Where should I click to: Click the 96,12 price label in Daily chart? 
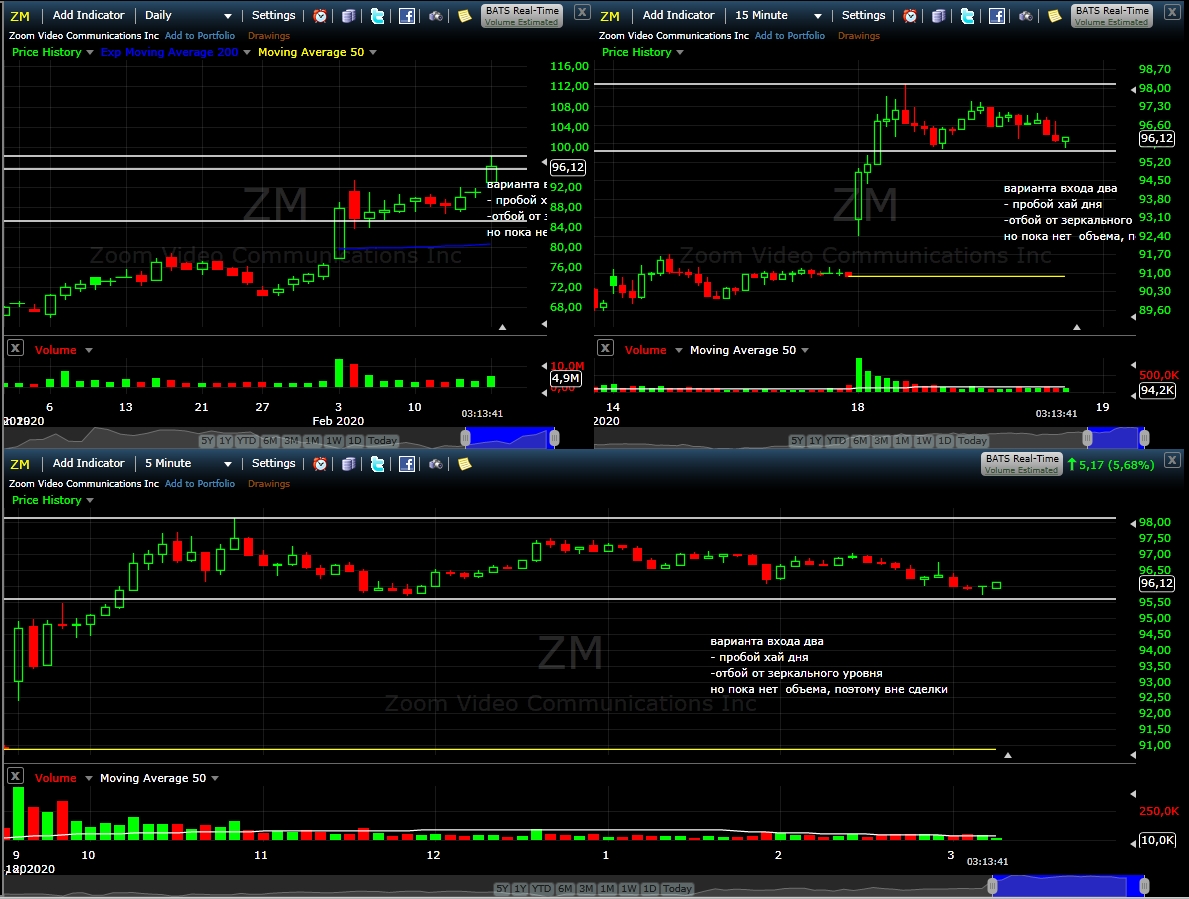pyautogui.click(x=567, y=168)
